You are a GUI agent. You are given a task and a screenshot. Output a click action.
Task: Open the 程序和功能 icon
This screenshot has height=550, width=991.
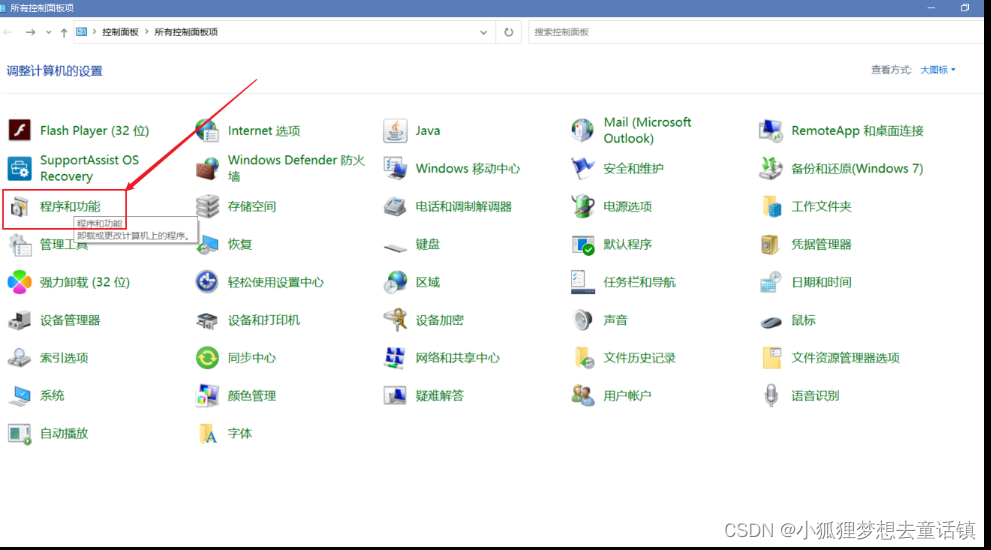pos(20,206)
